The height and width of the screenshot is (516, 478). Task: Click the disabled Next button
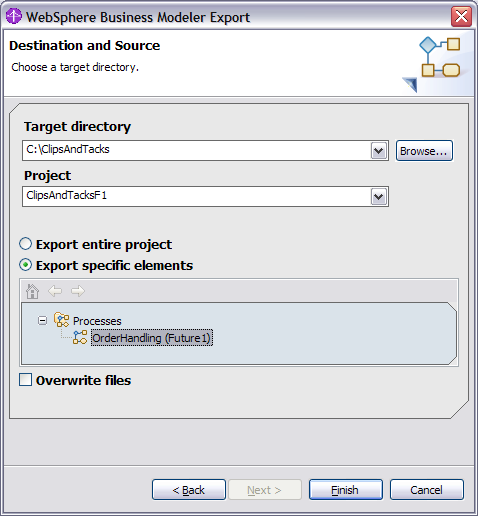[265, 490]
